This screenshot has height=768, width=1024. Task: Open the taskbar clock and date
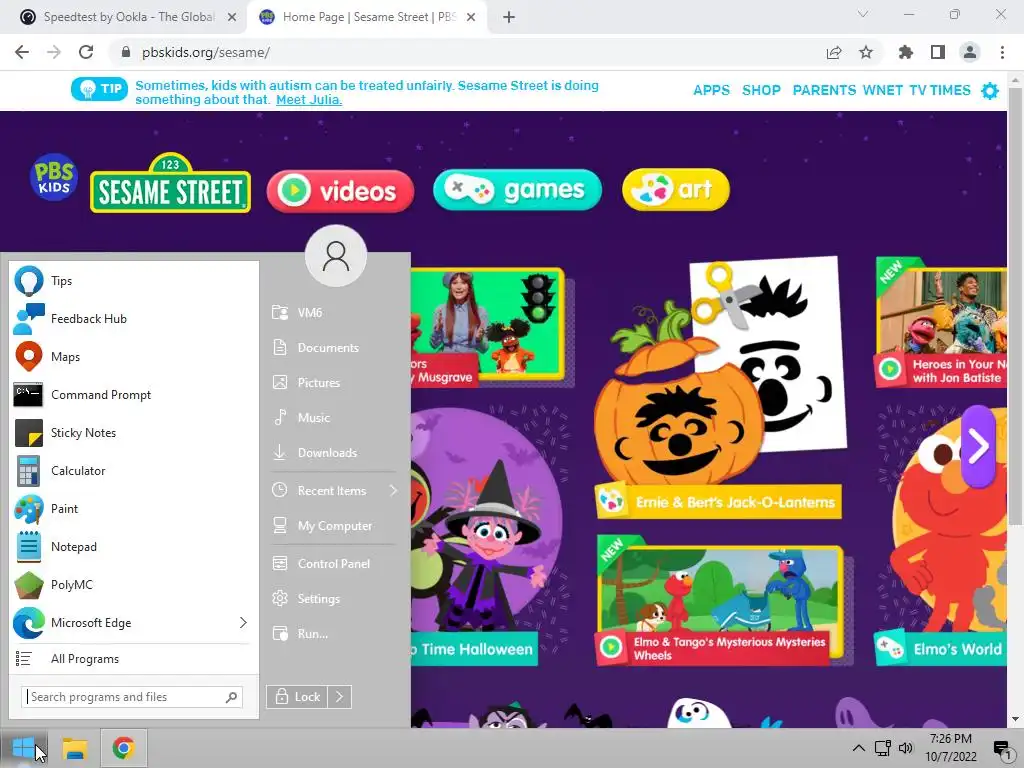tap(951, 748)
